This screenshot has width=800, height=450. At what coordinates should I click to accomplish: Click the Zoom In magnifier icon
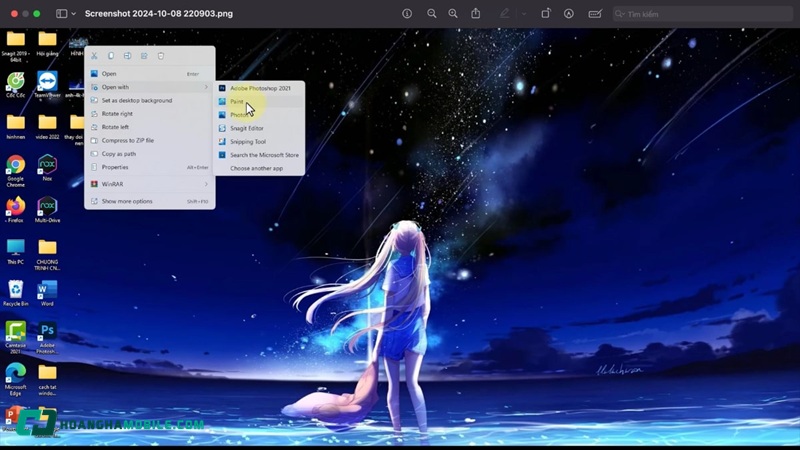[x=453, y=14]
